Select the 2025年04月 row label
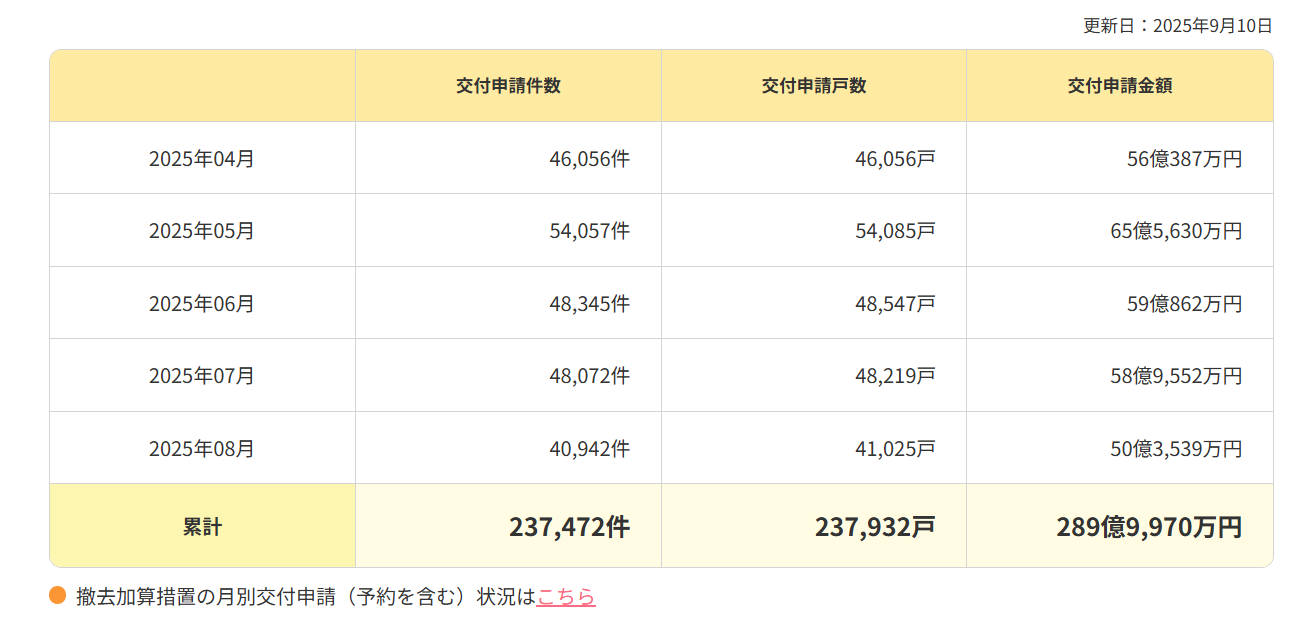 [202, 158]
